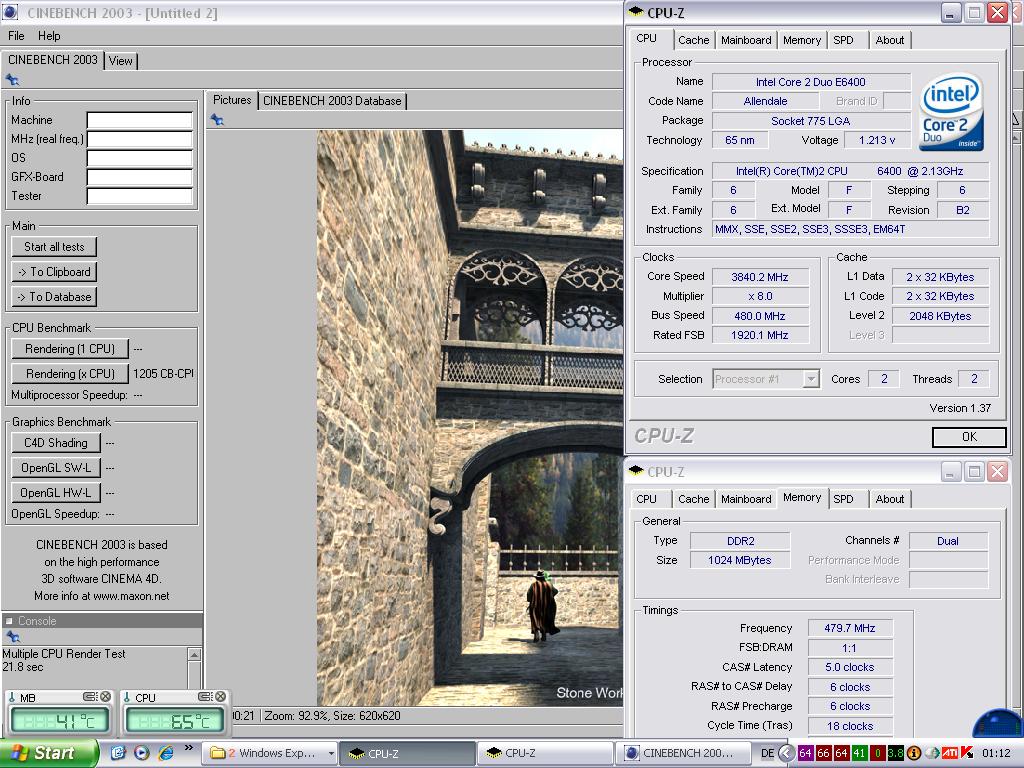Click Start all tests button
The height and width of the screenshot is (768, 1024).
[54, 247]
